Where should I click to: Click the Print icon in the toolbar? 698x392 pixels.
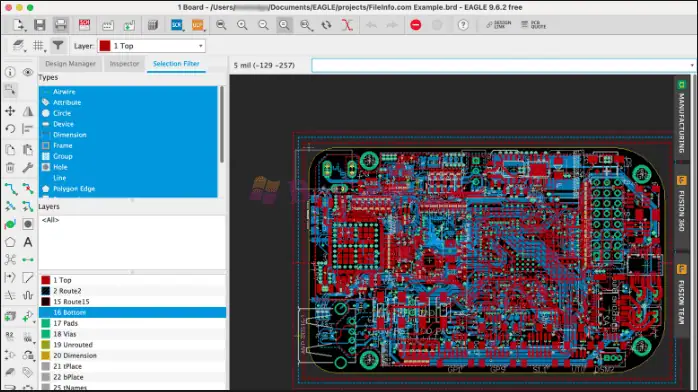click(x=61, y=25)
